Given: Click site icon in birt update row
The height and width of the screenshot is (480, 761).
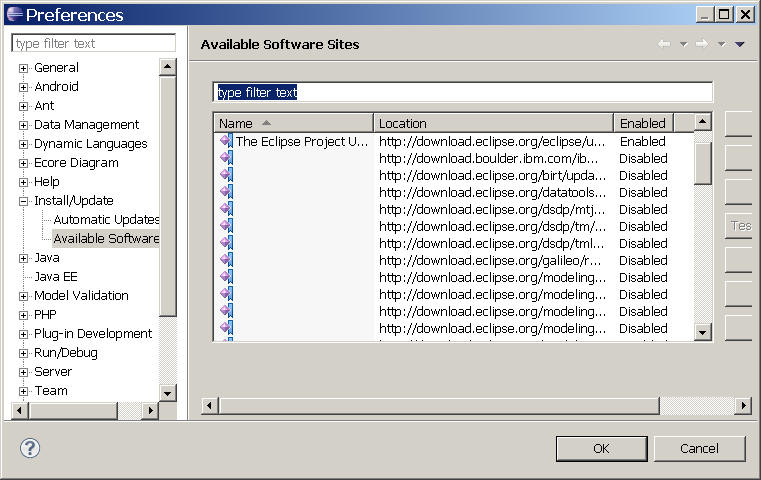Looking at the screenshot, I should click(226, 175).
